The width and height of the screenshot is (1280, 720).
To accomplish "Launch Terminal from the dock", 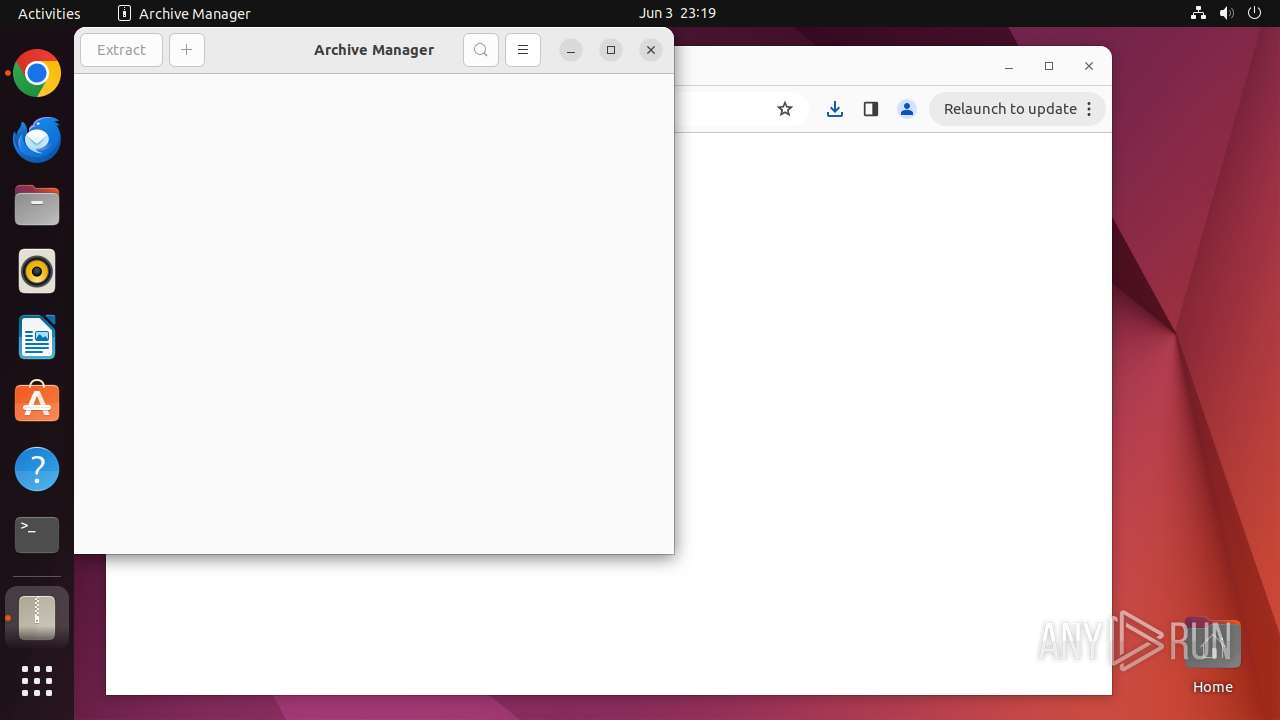I will pyautogui.click(x=37, y=535).
